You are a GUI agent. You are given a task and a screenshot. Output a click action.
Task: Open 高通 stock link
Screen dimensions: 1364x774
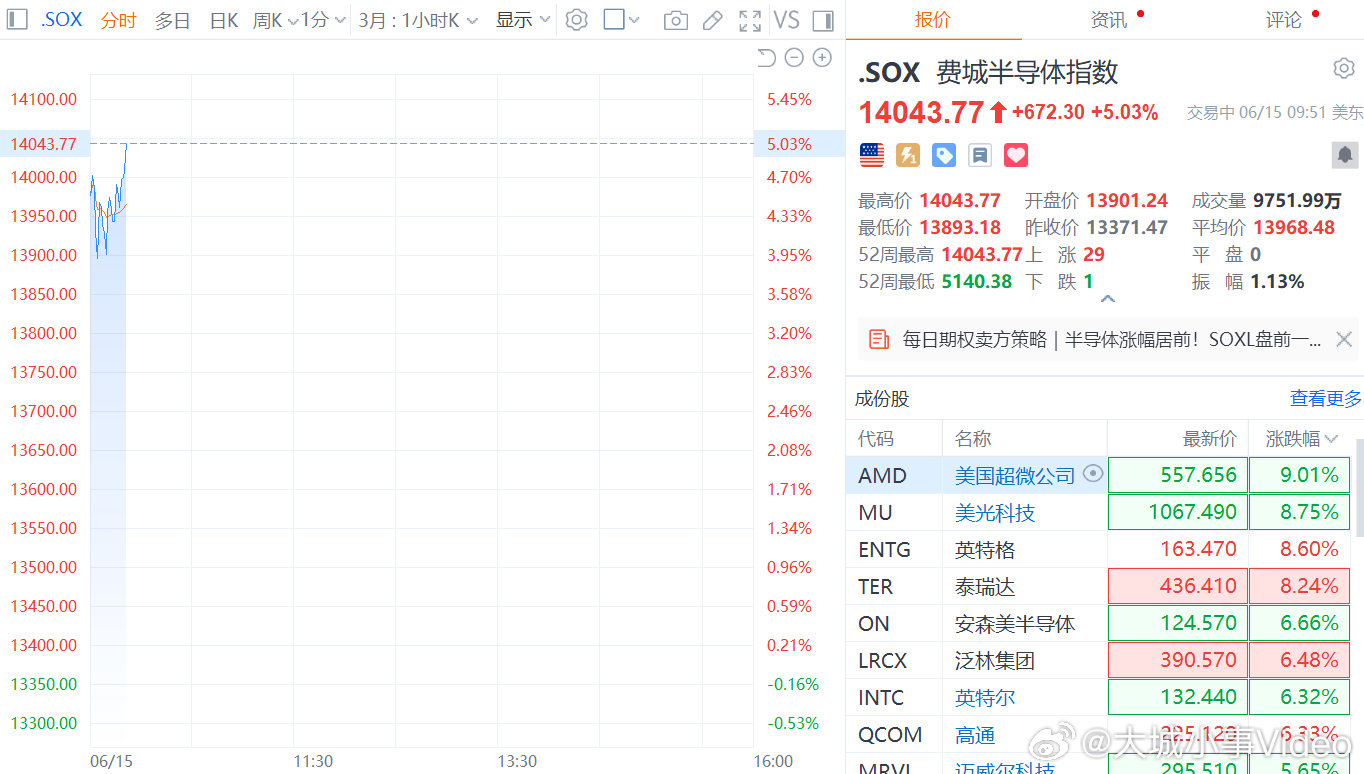click(975, 735)
